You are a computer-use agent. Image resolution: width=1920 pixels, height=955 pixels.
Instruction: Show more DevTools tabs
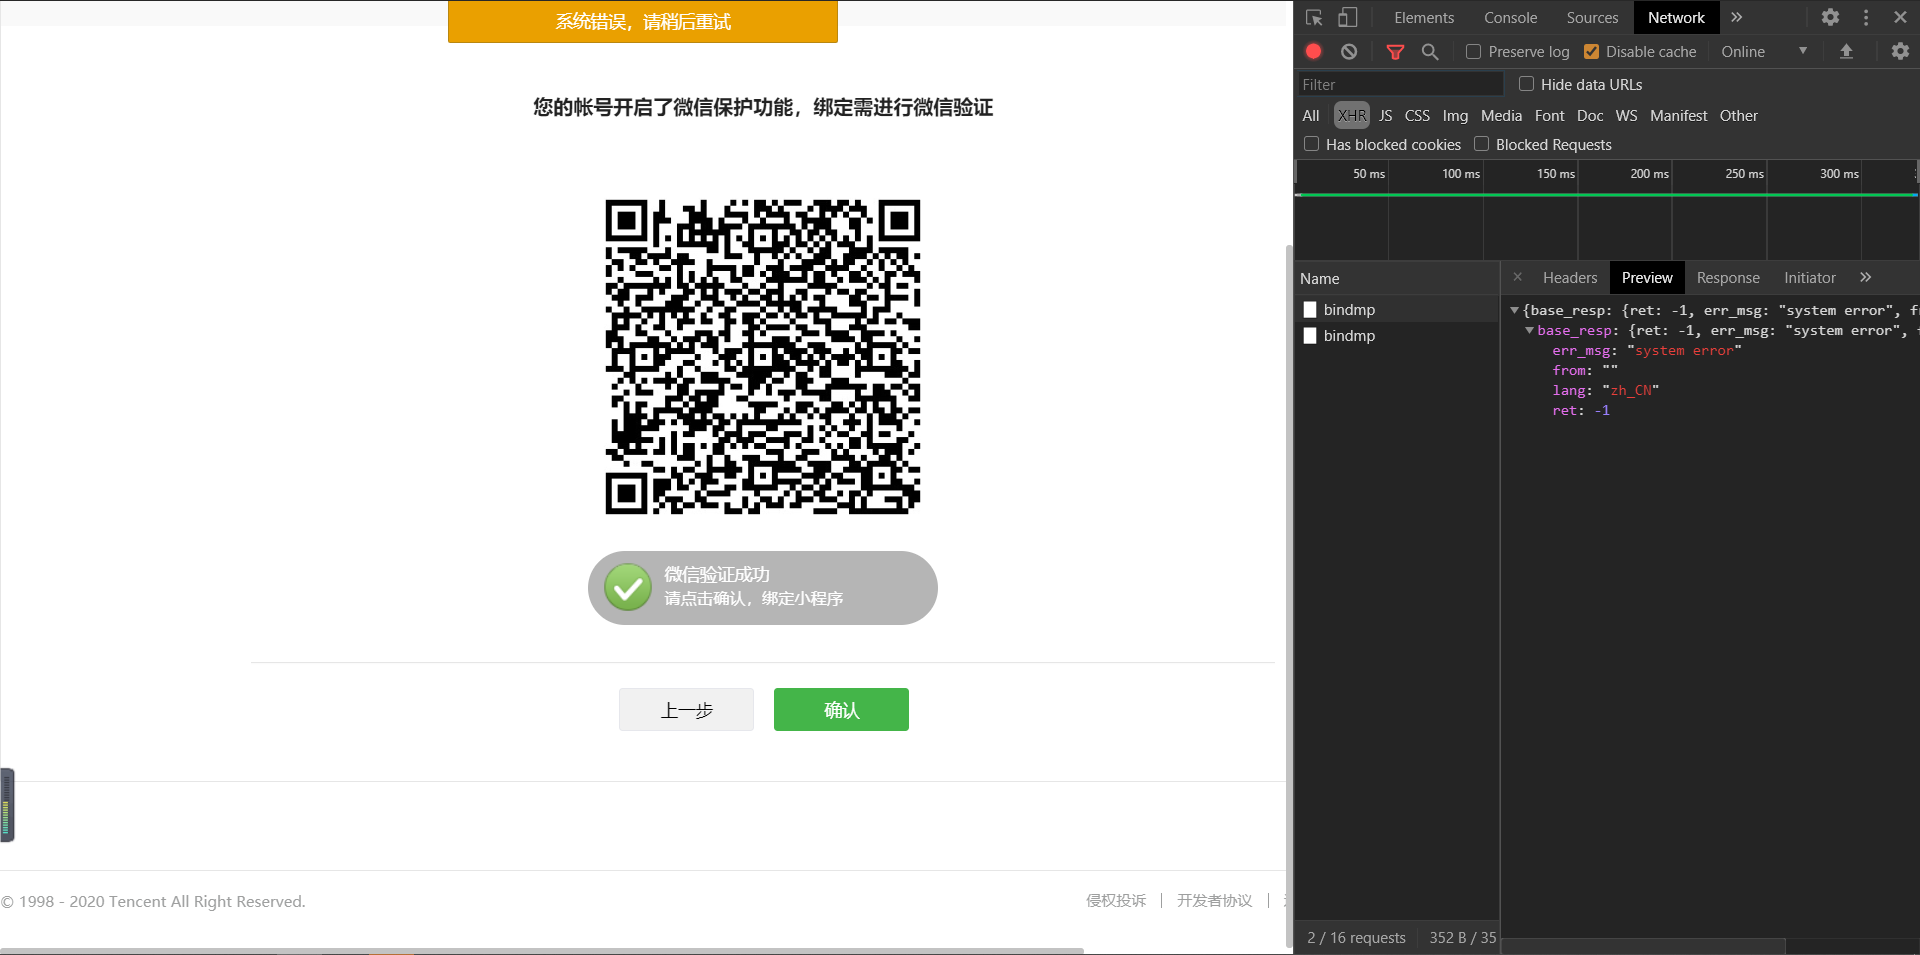pyautogui.click(x=1737, y=17)
